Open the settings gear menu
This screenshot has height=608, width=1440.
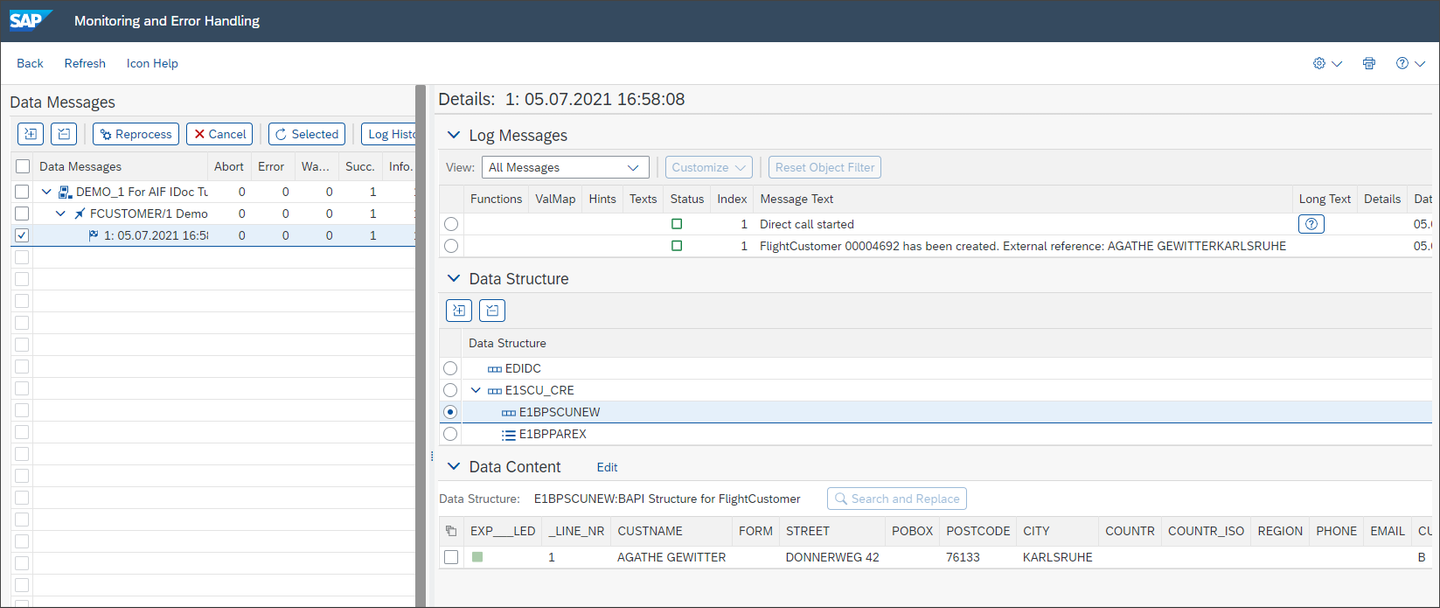(1327, 63)
